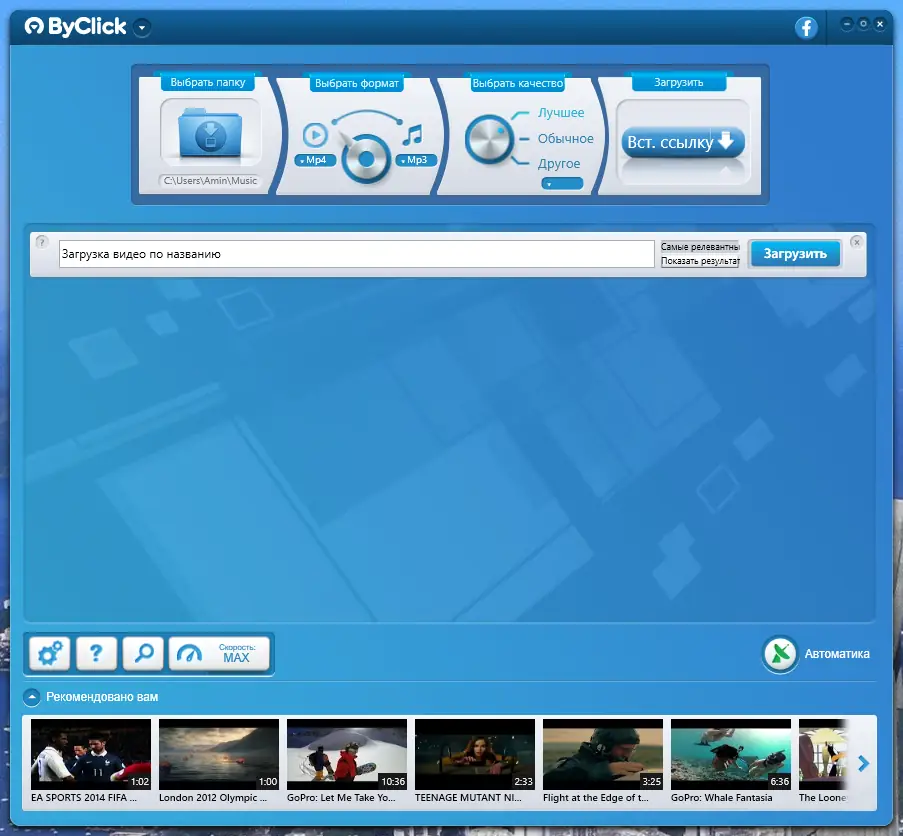Screen dimensions: 903x836
Task: Click the question mark help icon
Action: pyautogui.click(x=96, y=653)
